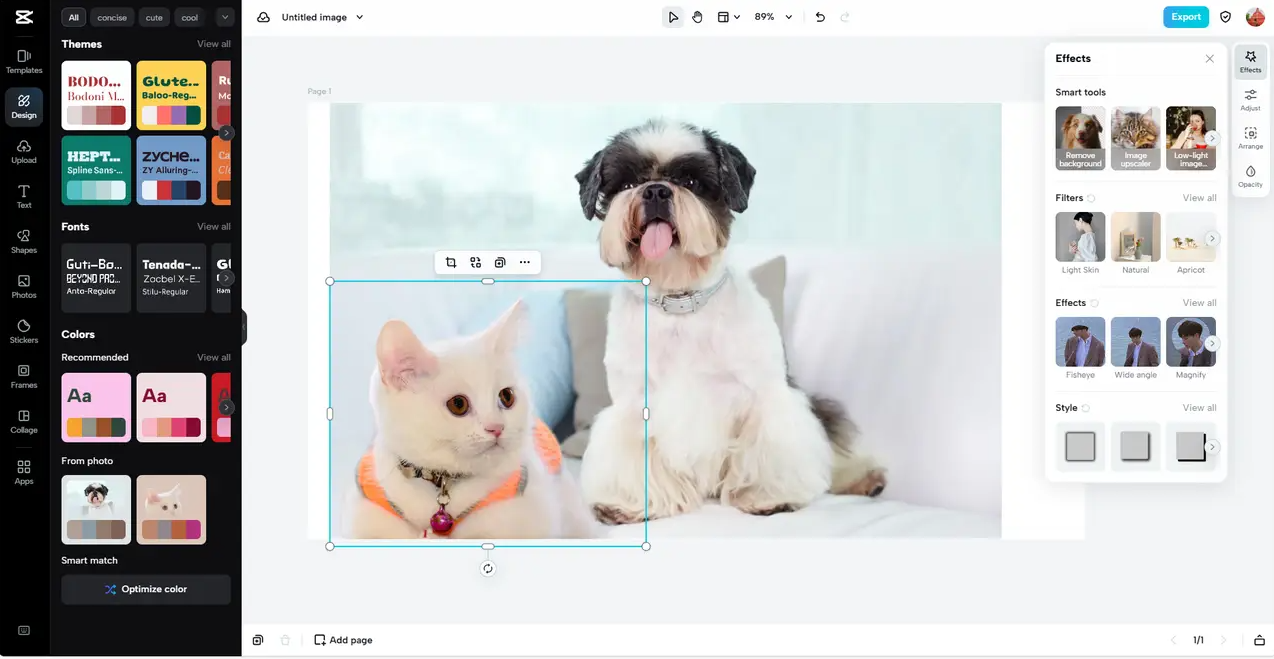Image resolution: width=1274 pixels, height=659 pixels.
Task: Show more Filters with arrow
Action: coord(1212,238)
